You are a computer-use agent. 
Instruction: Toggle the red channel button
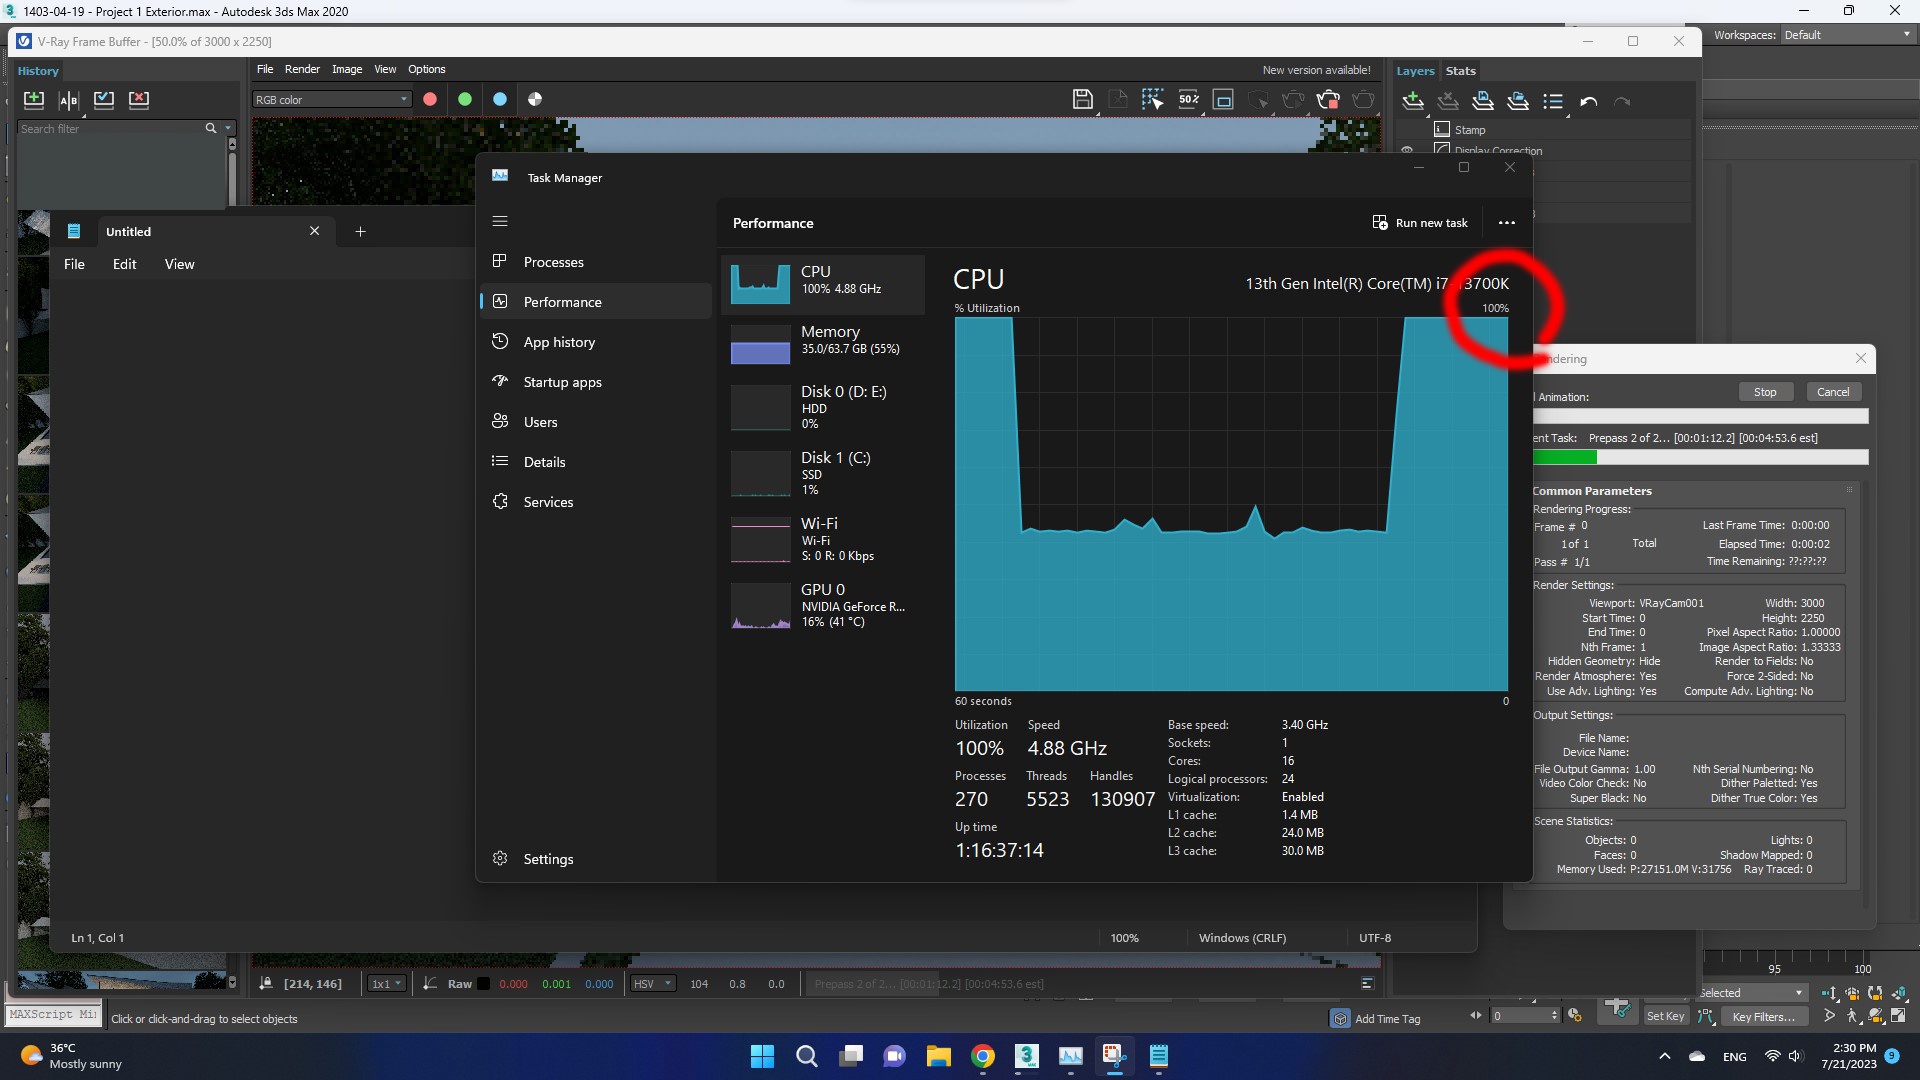(x=430, y=99)
